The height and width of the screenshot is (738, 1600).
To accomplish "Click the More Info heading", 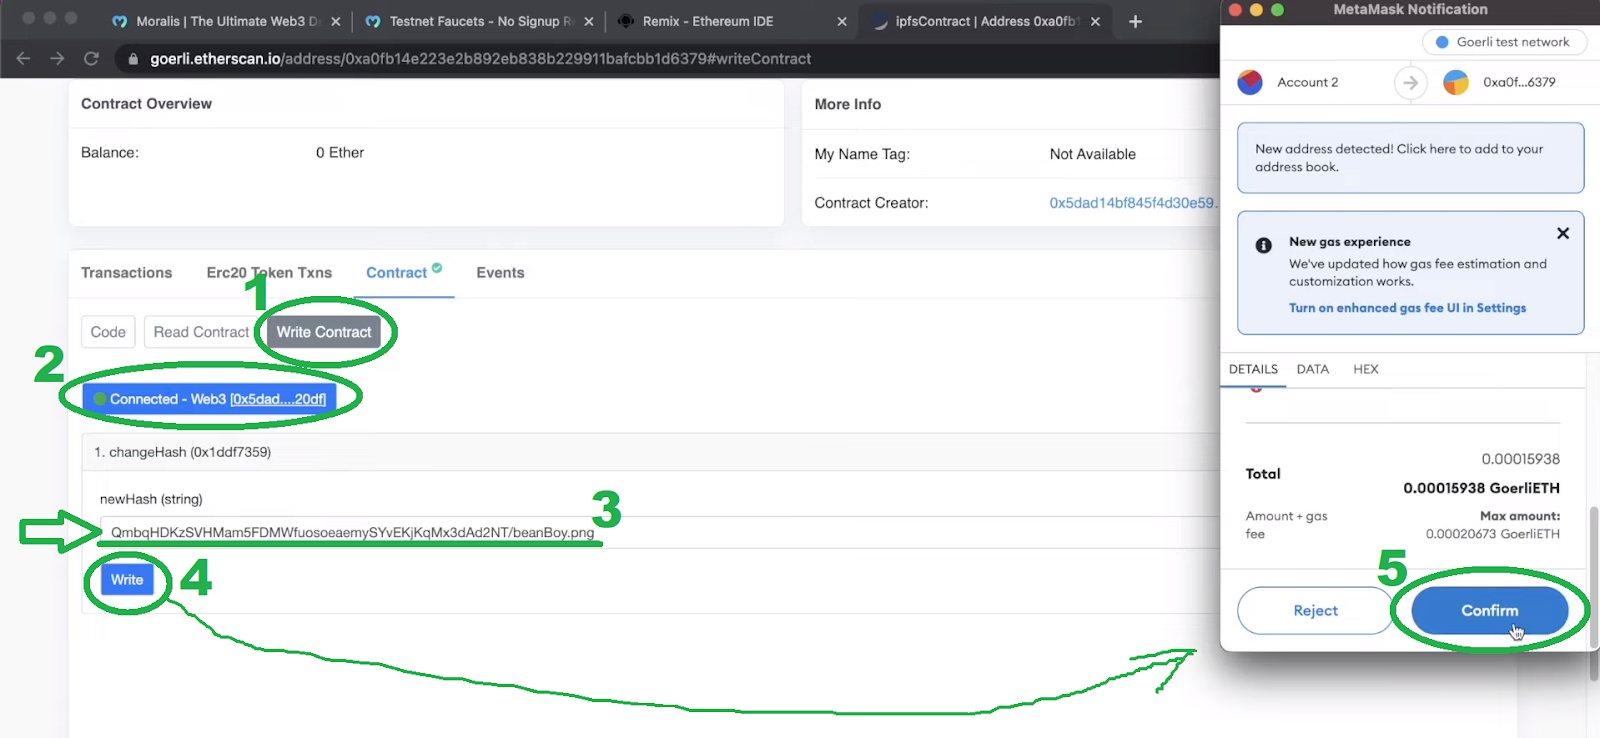I will (x=848, y=104).
